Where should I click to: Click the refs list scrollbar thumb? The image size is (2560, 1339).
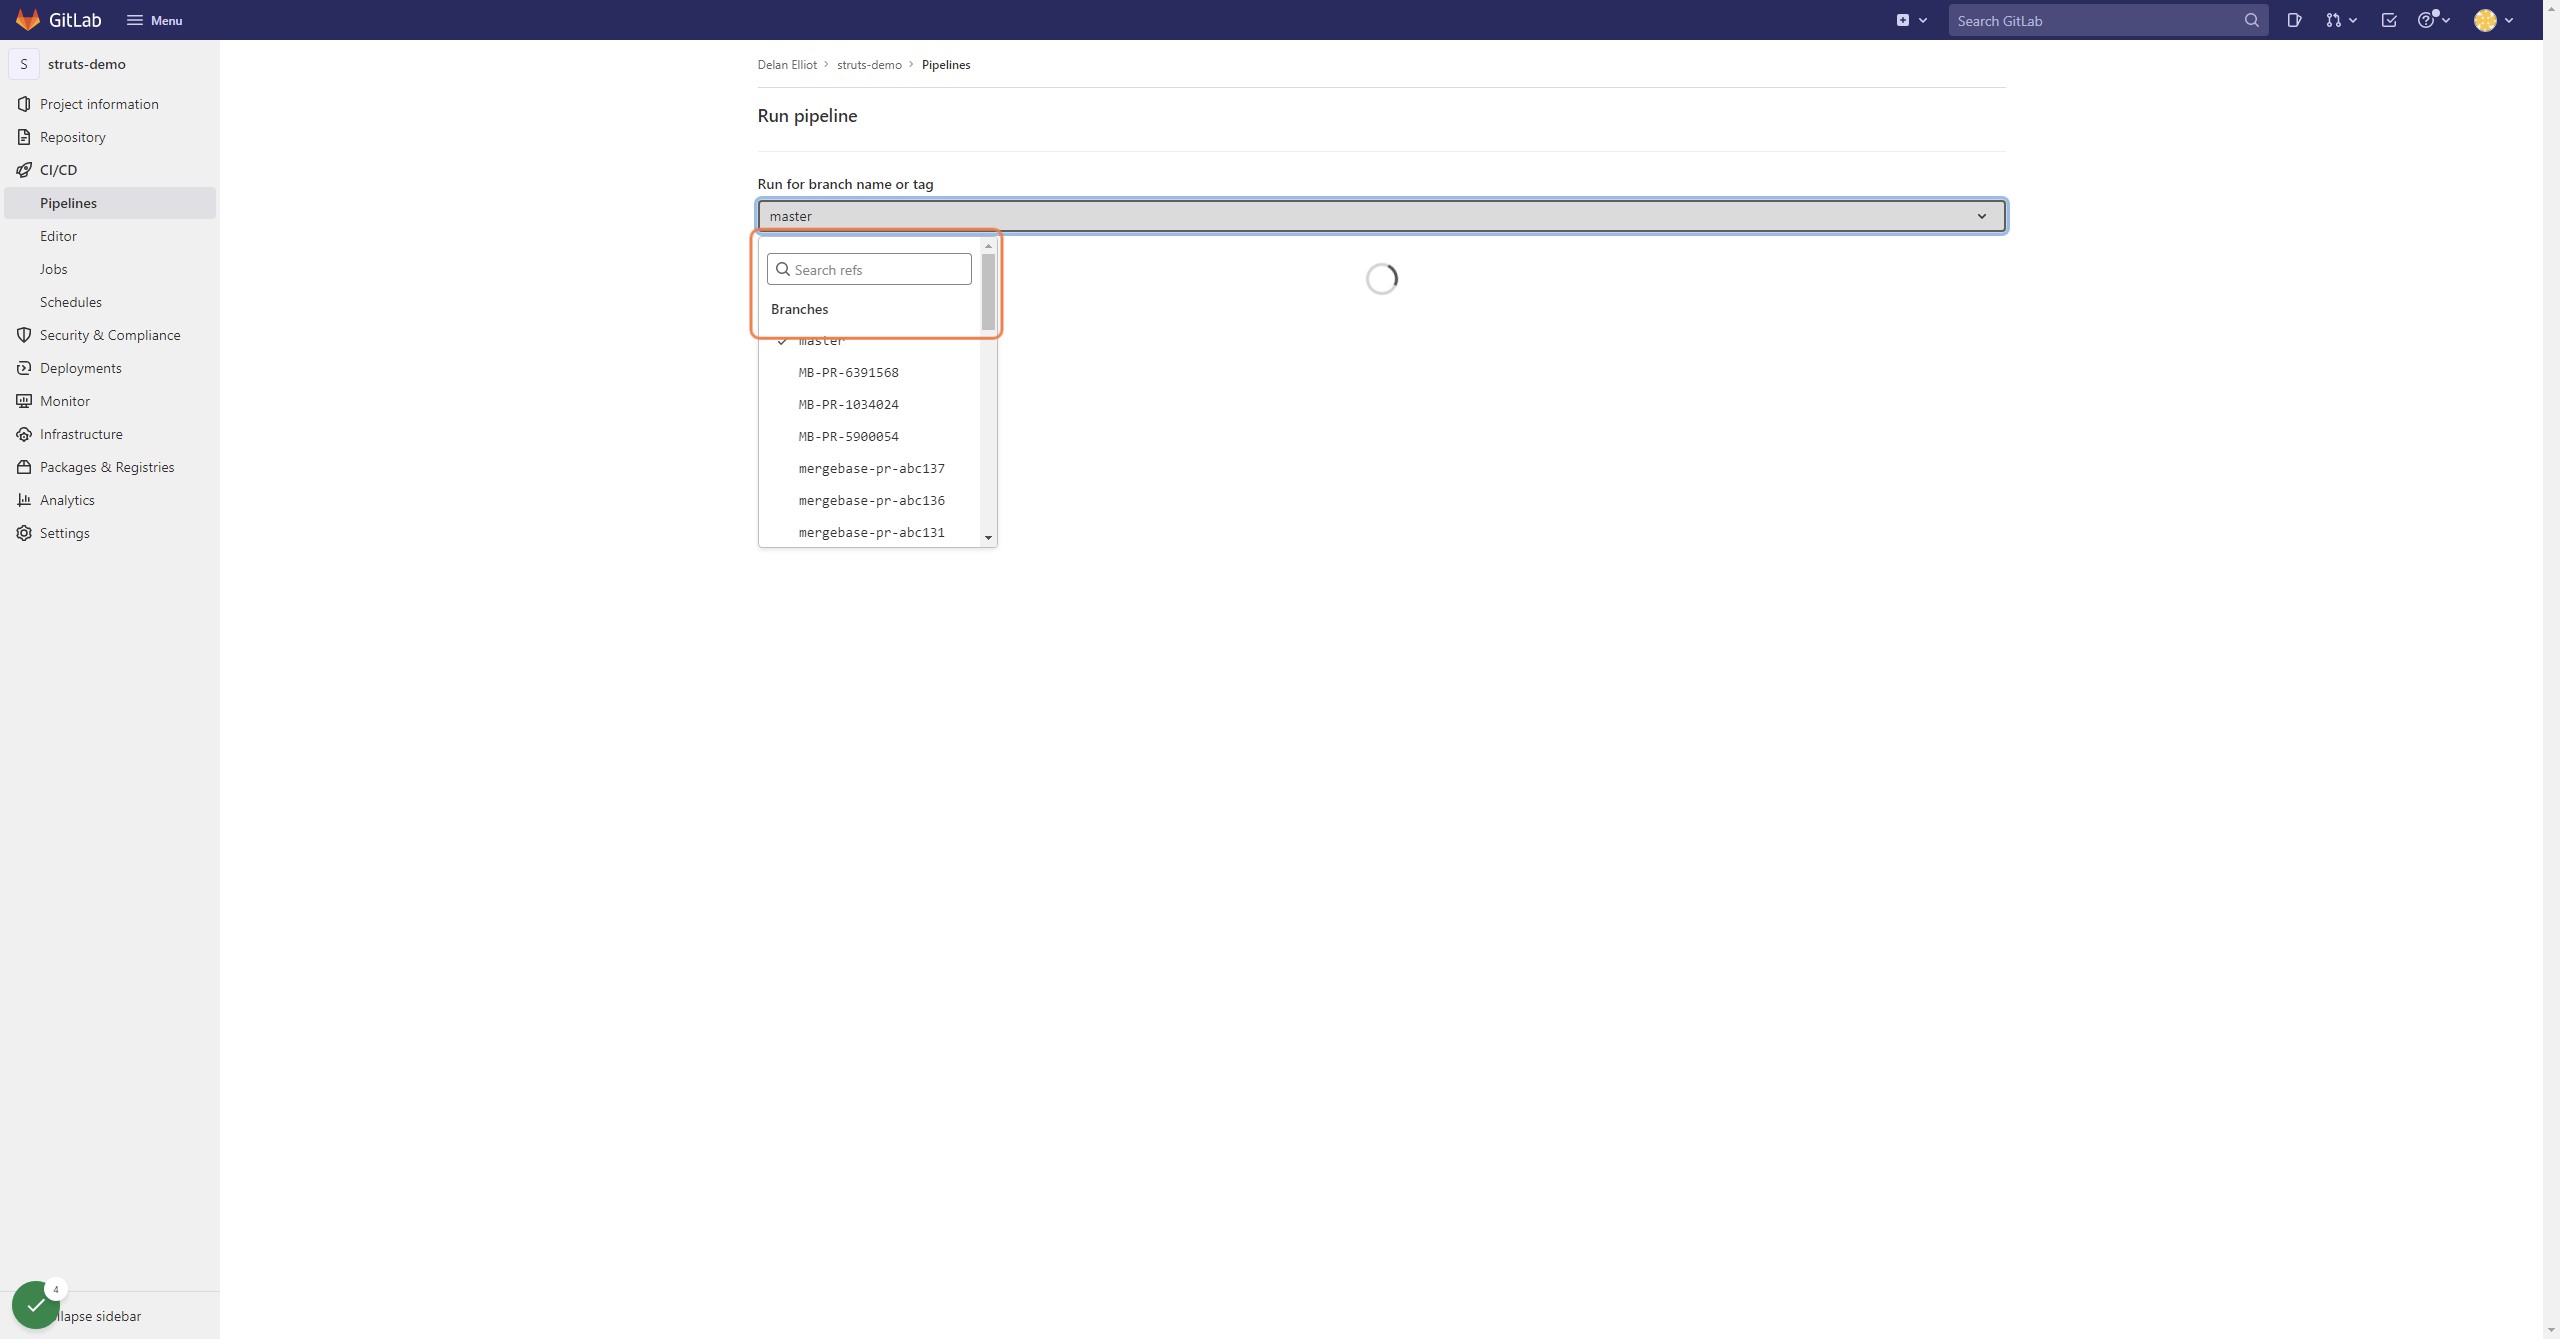click(988, 291)
